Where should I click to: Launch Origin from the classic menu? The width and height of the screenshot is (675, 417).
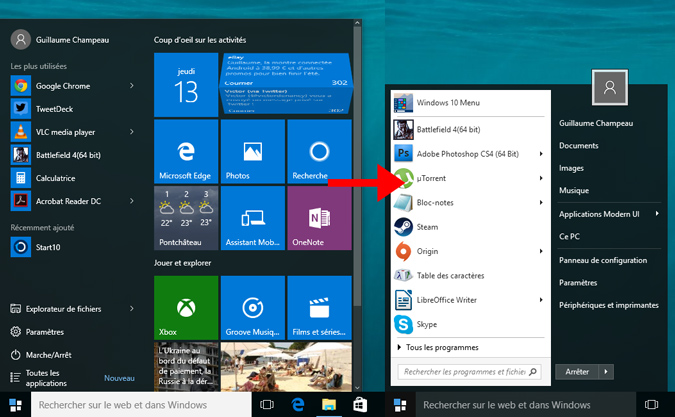[429, 251]
